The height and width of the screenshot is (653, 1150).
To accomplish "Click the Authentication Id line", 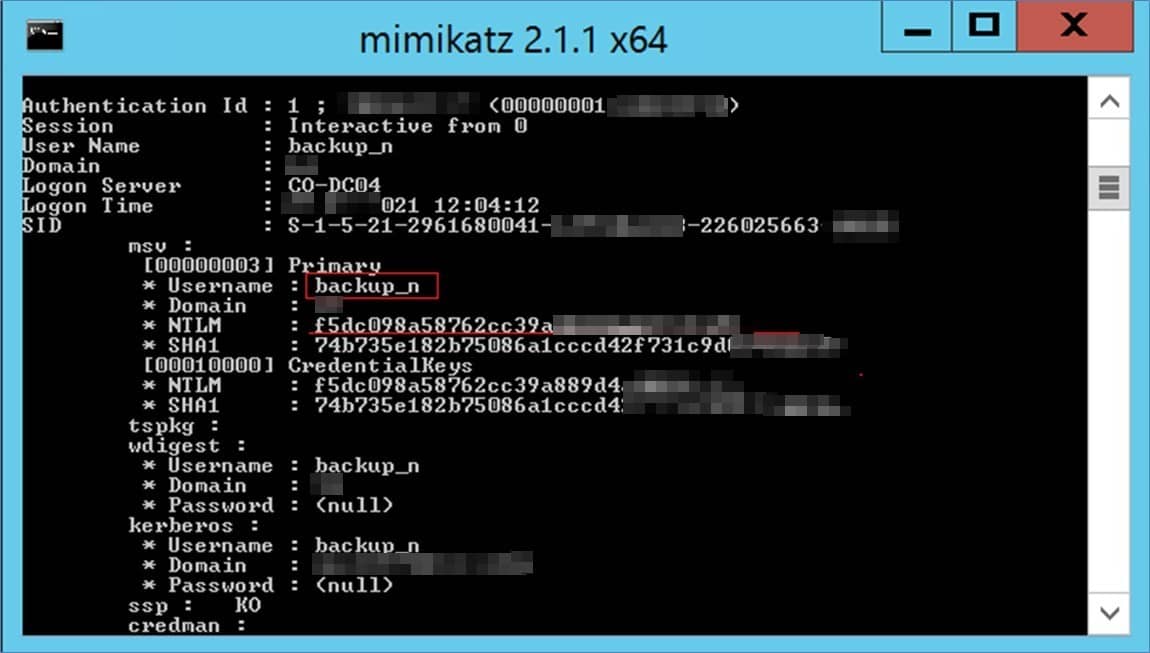I will (x=380, y=106).
